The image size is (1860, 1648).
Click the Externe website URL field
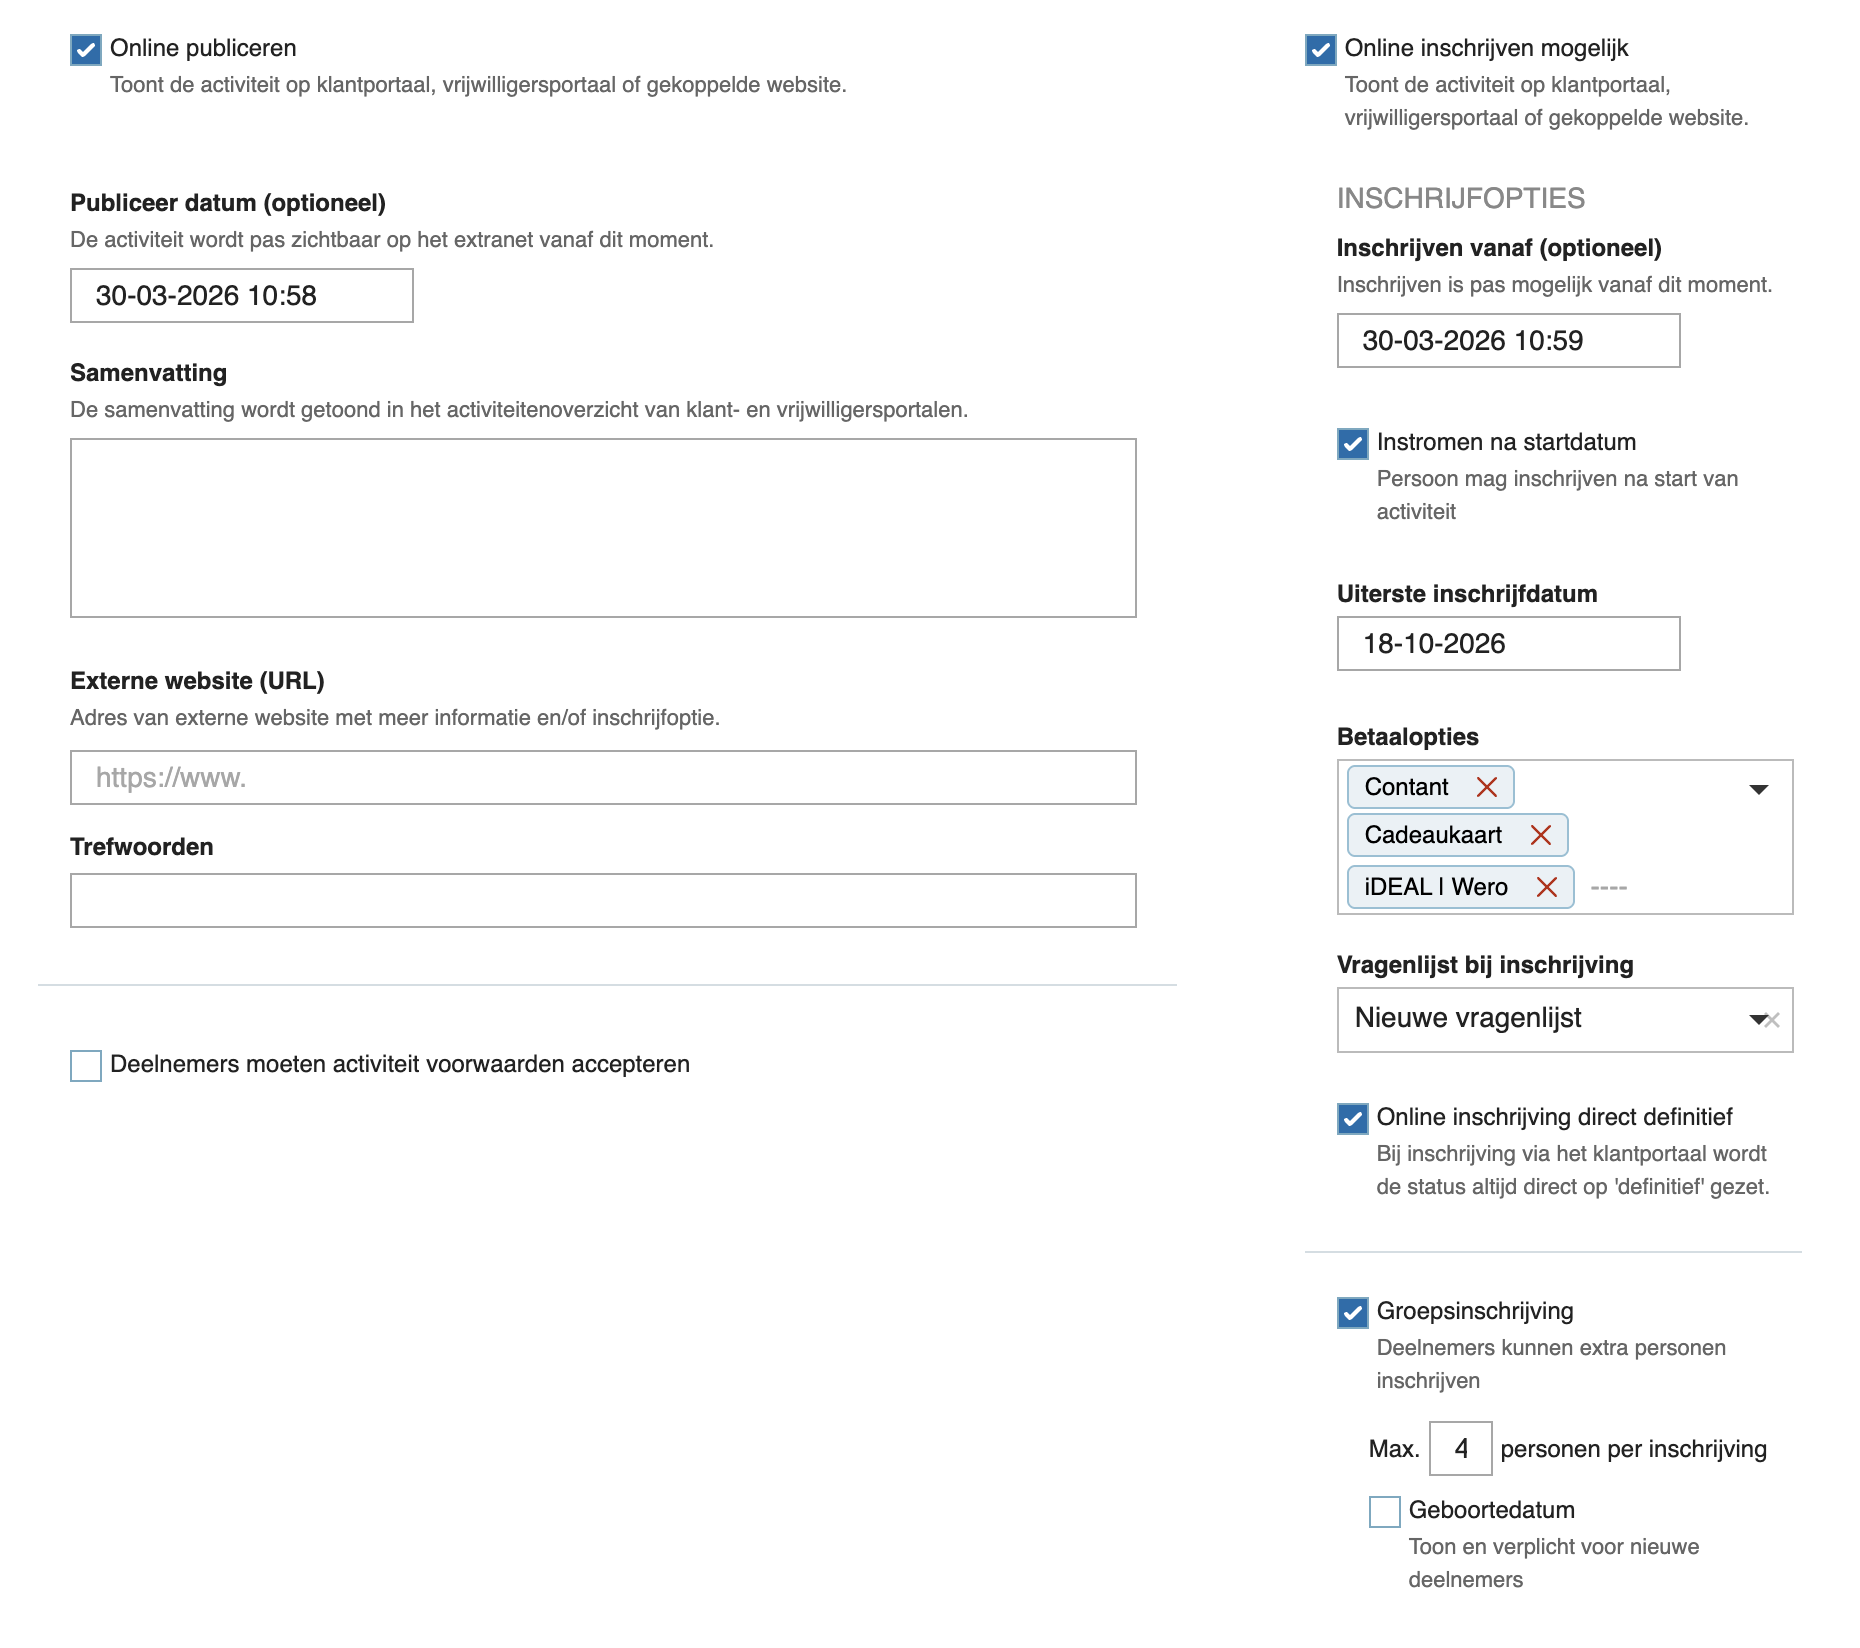603,778
